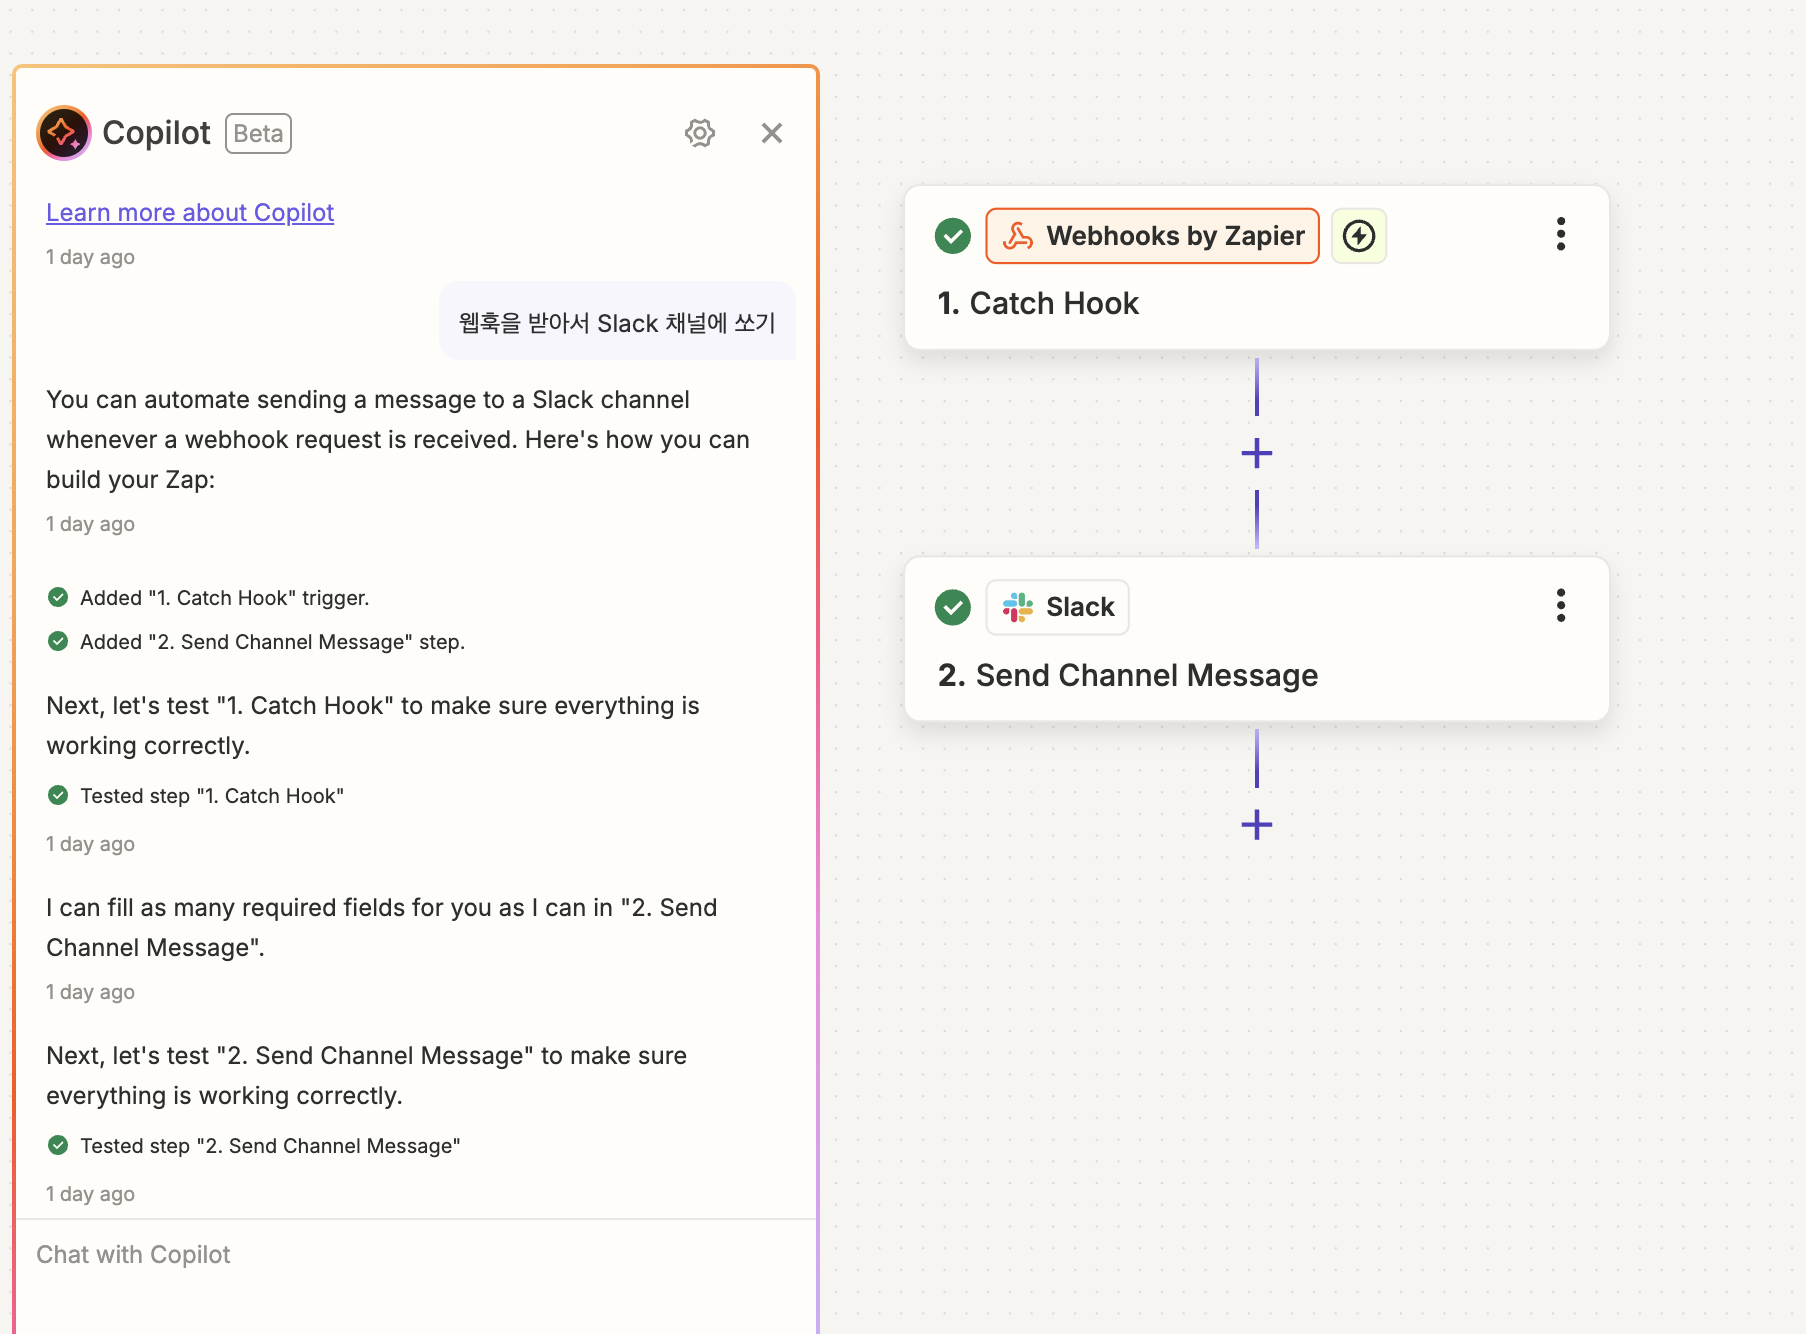This screenshot has height=1334, width=1806.
Task: Select the Slack app badge
Action: coord(1058,607)
